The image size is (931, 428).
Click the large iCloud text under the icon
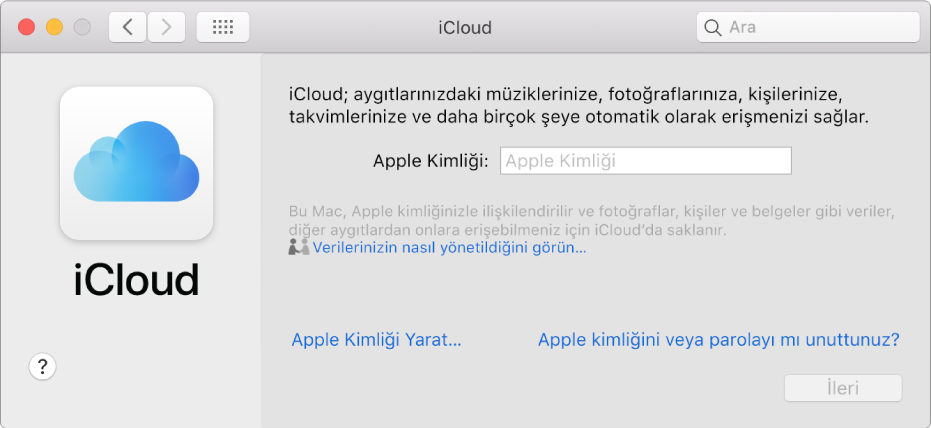tap(137, 280)
